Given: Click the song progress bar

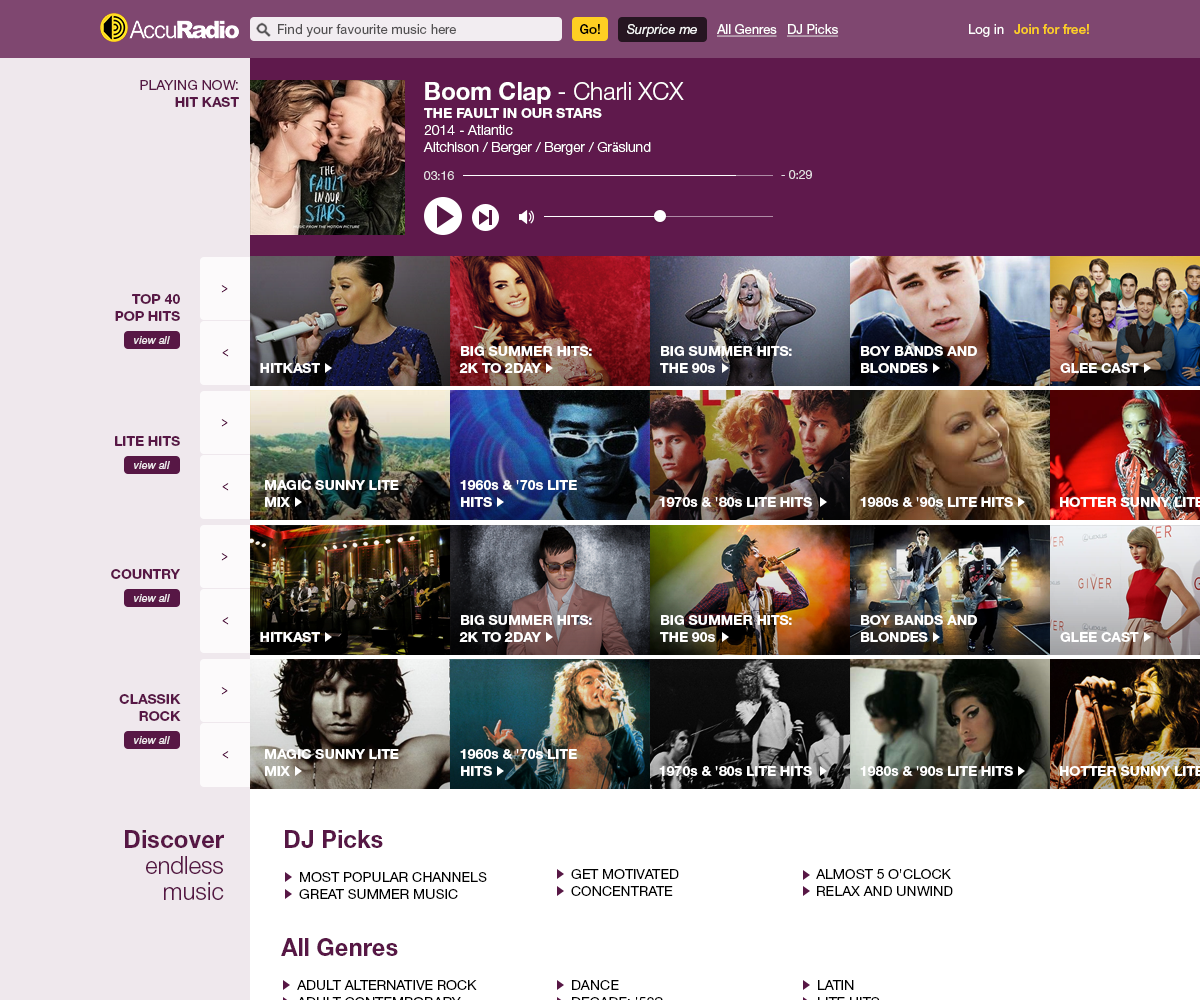Looking at the screenshot, I should coord(618,175).
